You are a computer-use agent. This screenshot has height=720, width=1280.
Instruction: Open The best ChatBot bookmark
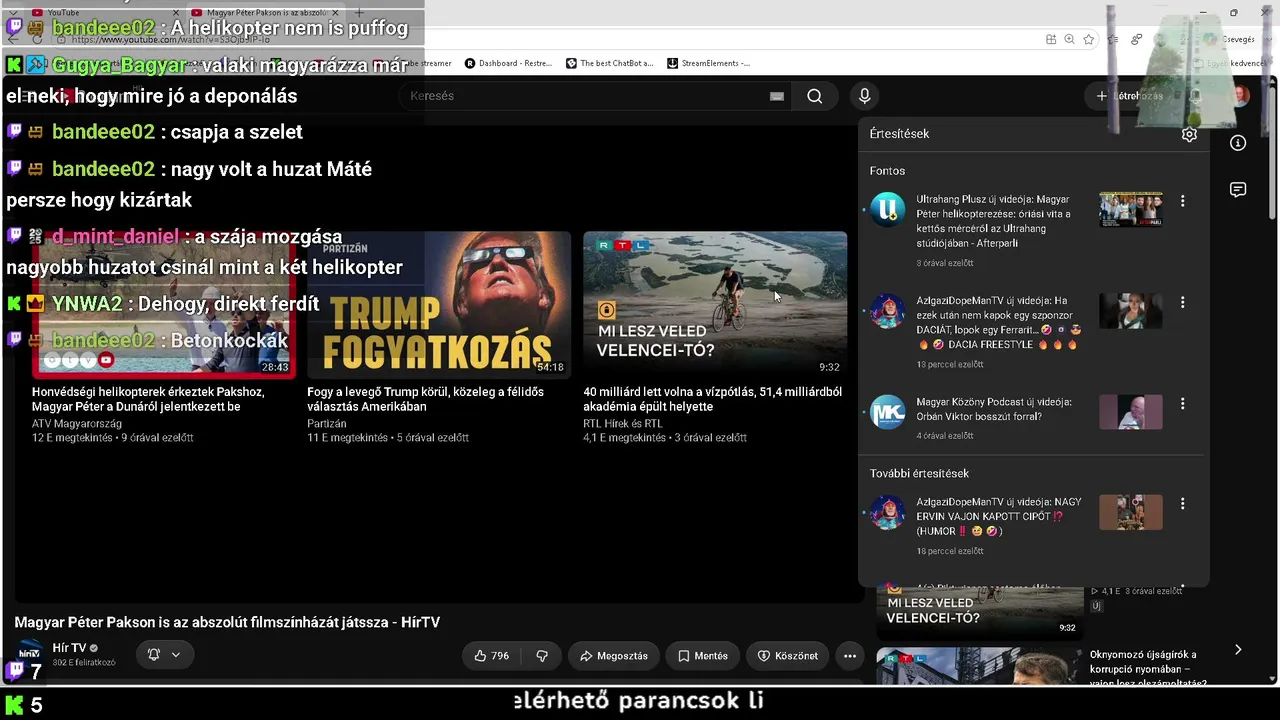click(609, 63)
